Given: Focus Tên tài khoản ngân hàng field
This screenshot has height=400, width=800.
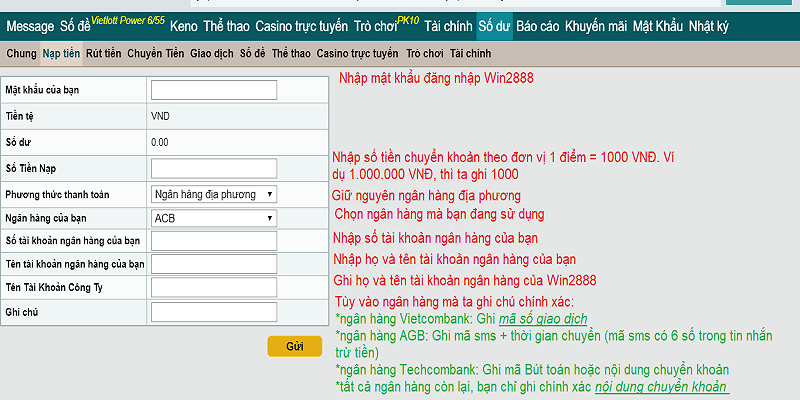Looking at the screenshot, I should click(x=214, y=264).
